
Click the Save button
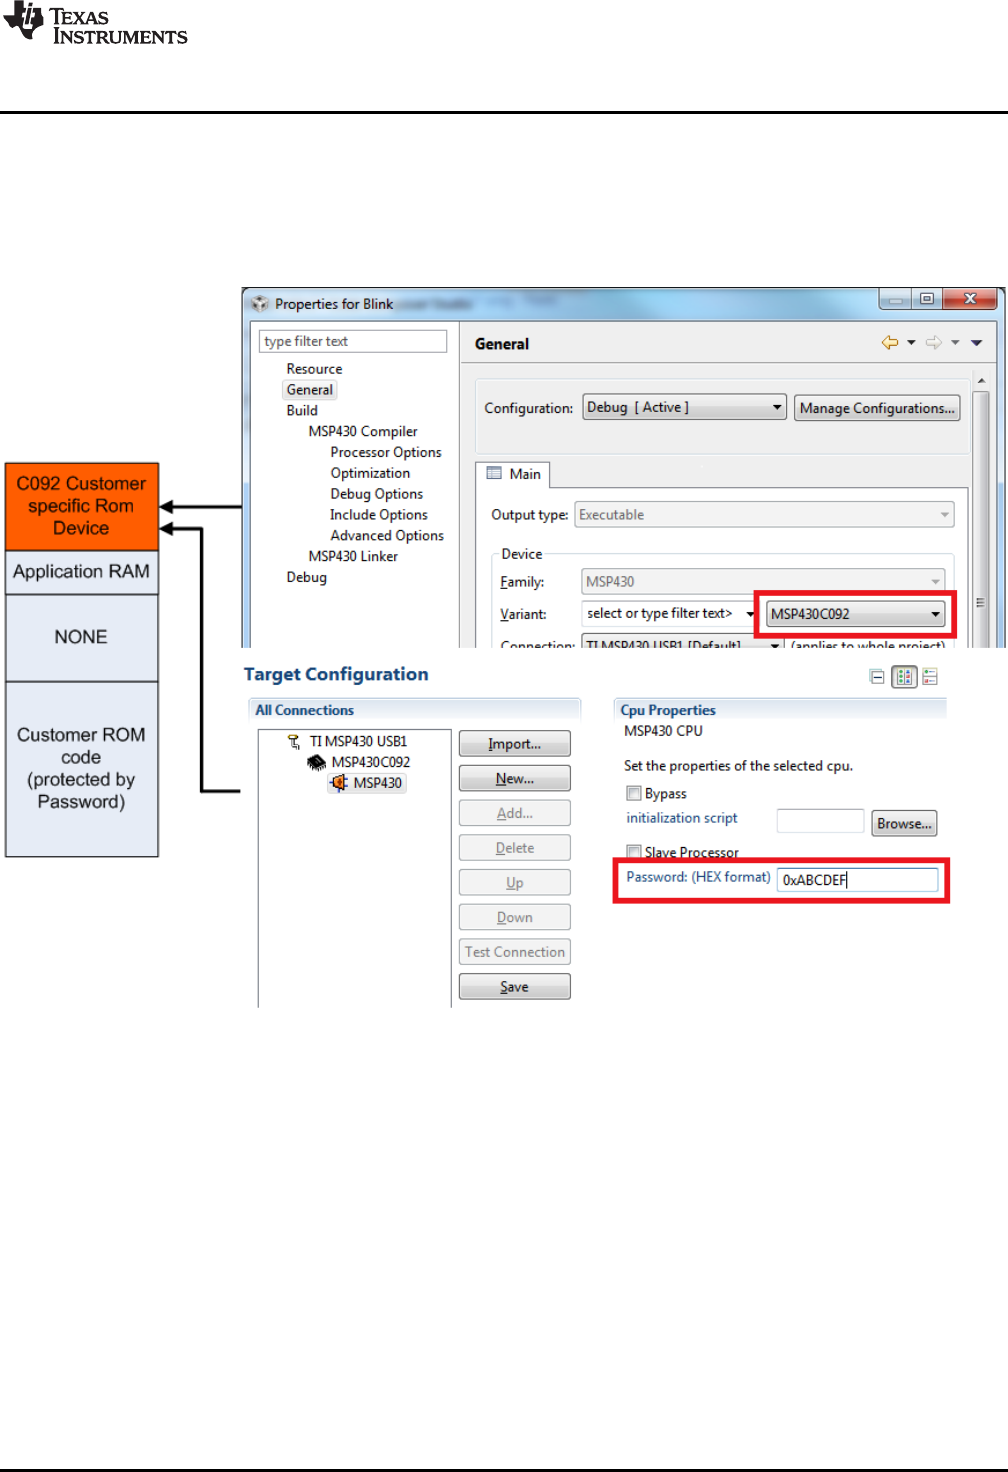(x=515, y=987)
